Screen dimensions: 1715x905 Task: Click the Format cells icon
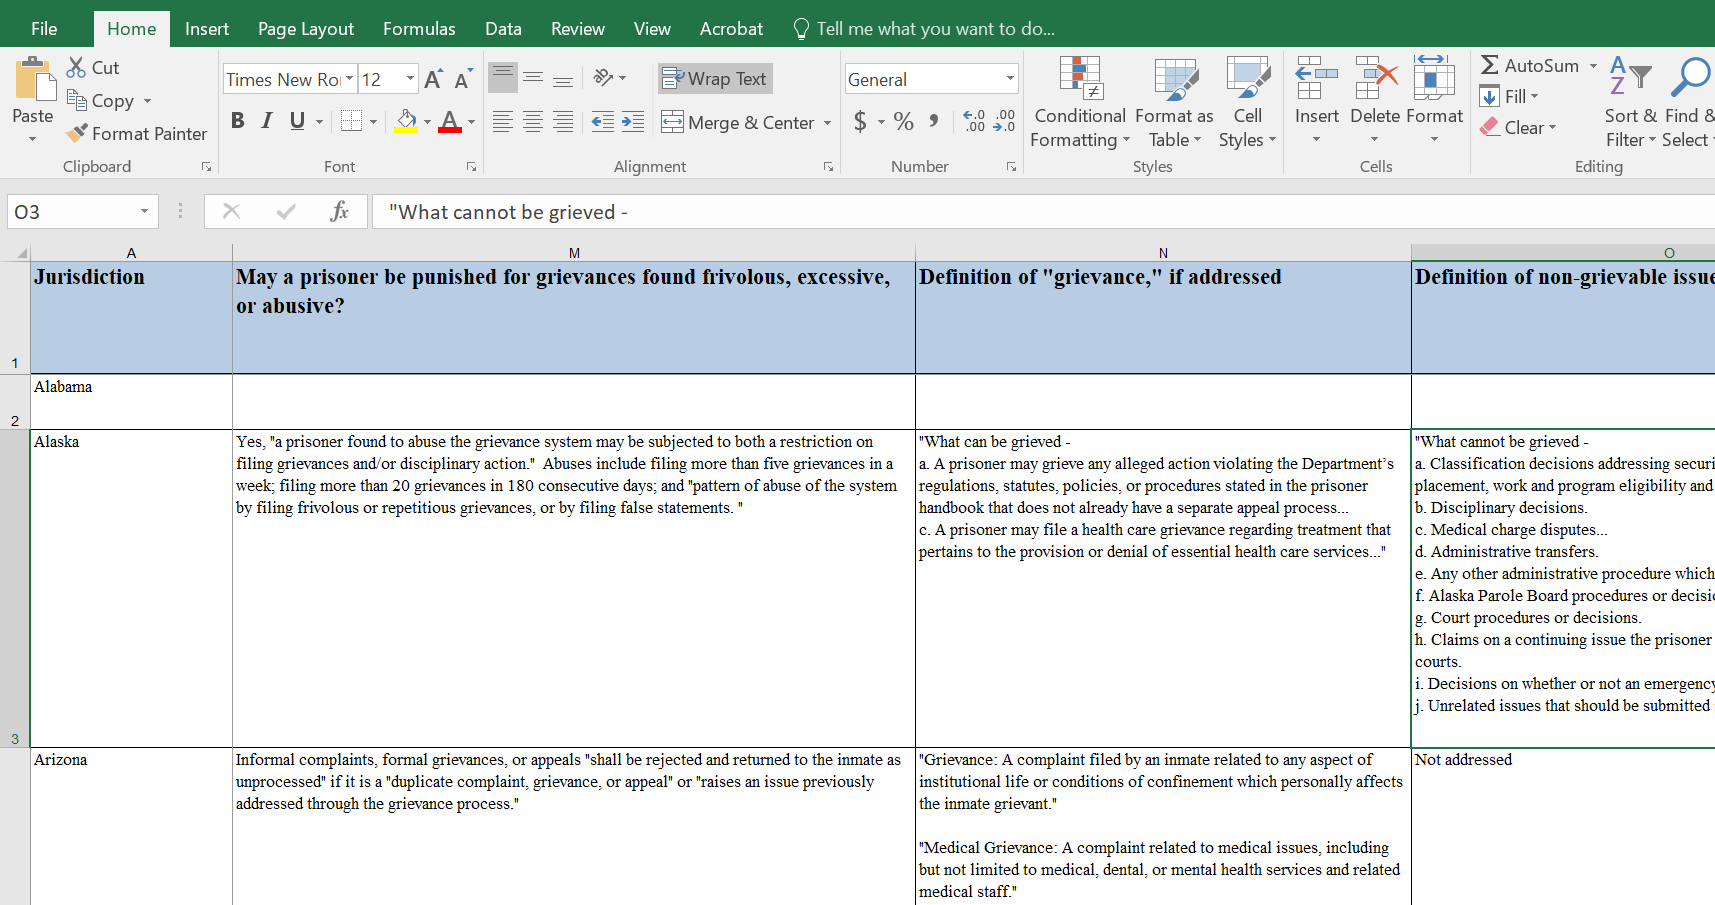[x=1434, y=78]
